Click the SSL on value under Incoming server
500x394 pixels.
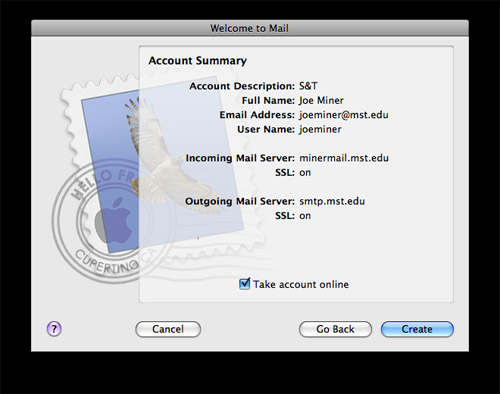click(305, 173)
